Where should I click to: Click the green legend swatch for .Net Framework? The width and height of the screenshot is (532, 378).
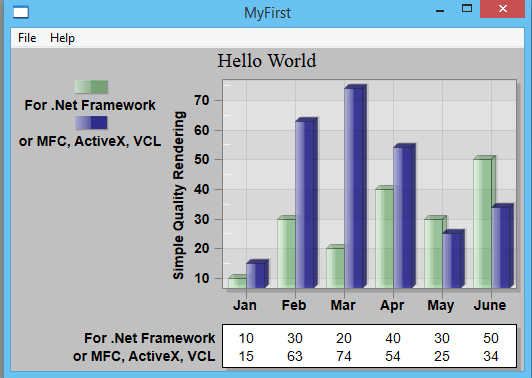[x=91, y=87]
